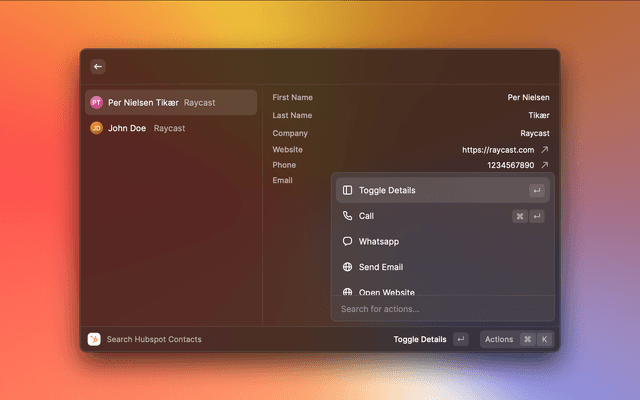The image size is (640, 400).
Task: Click the arrow icon beside phone number
Action: 545,165
